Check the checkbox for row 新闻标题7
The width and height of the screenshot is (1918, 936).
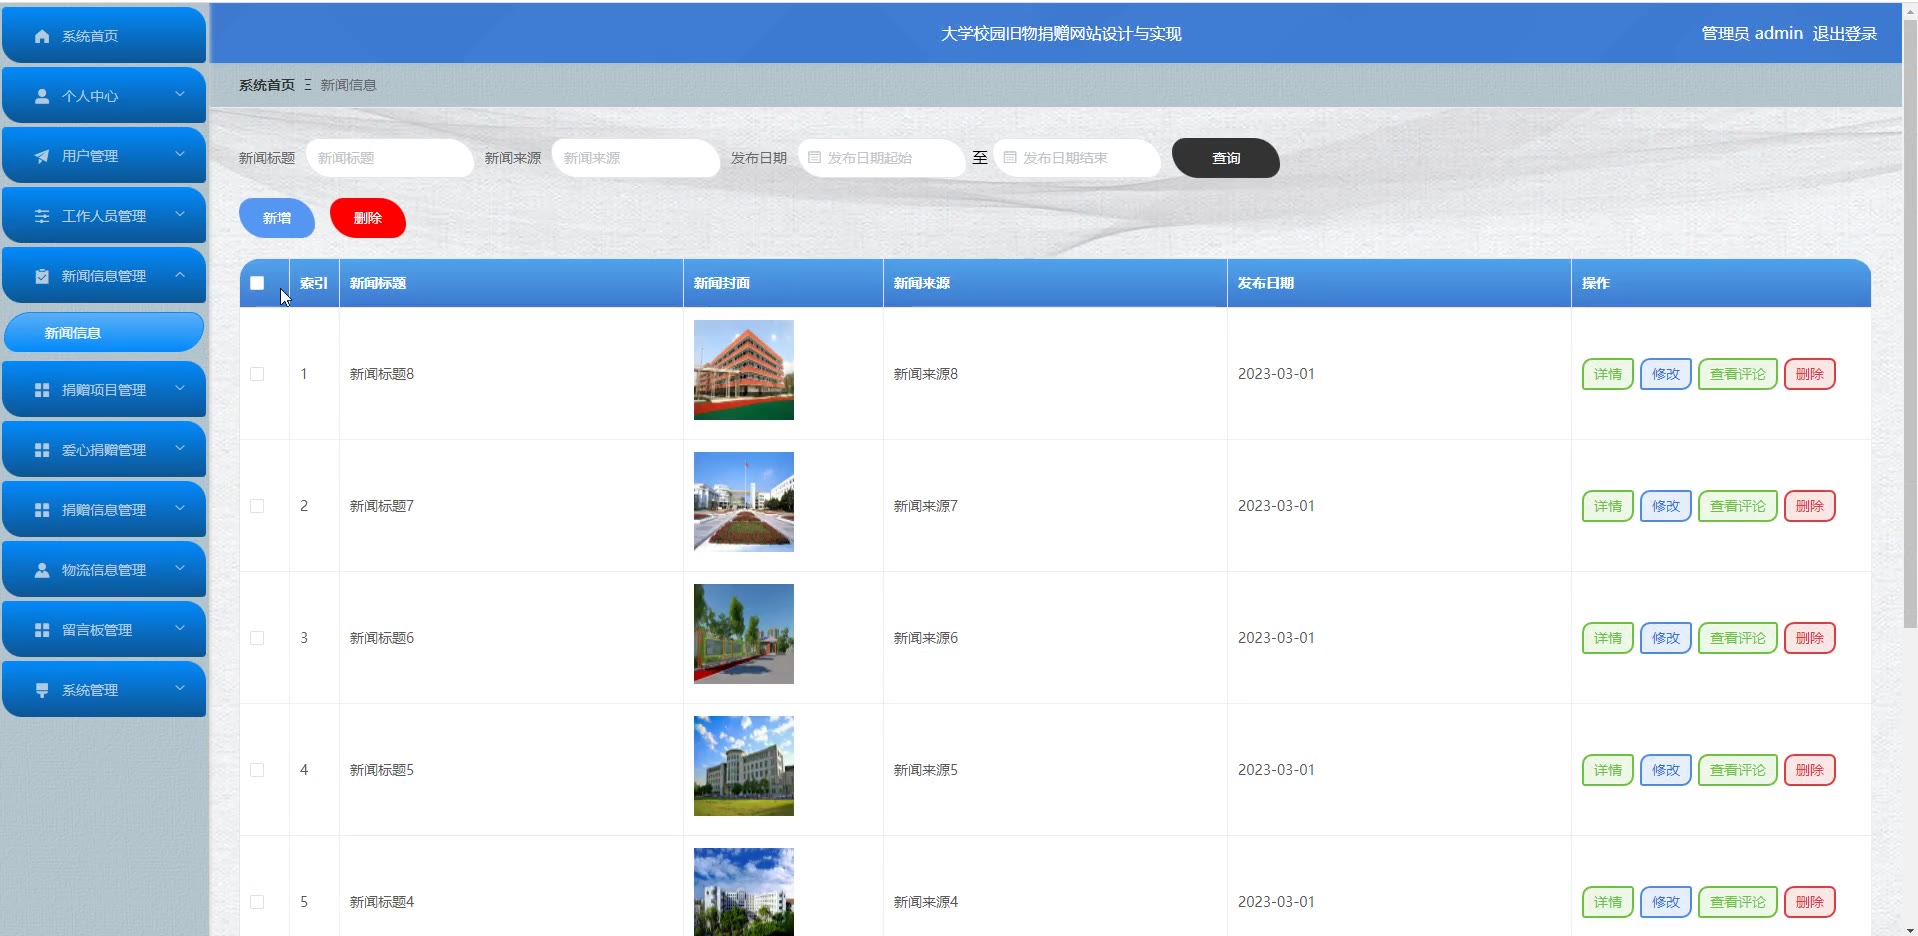click(257, 506)
